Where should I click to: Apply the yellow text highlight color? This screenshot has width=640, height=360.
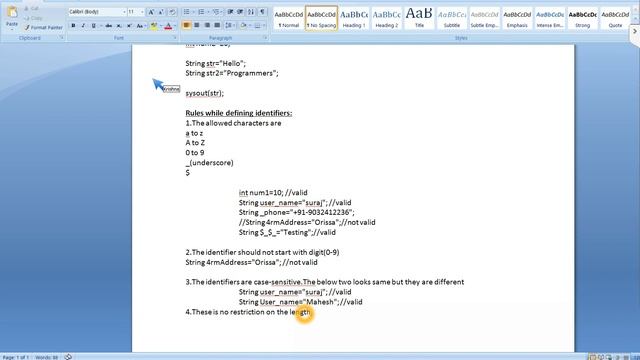(x=153, y=26)
